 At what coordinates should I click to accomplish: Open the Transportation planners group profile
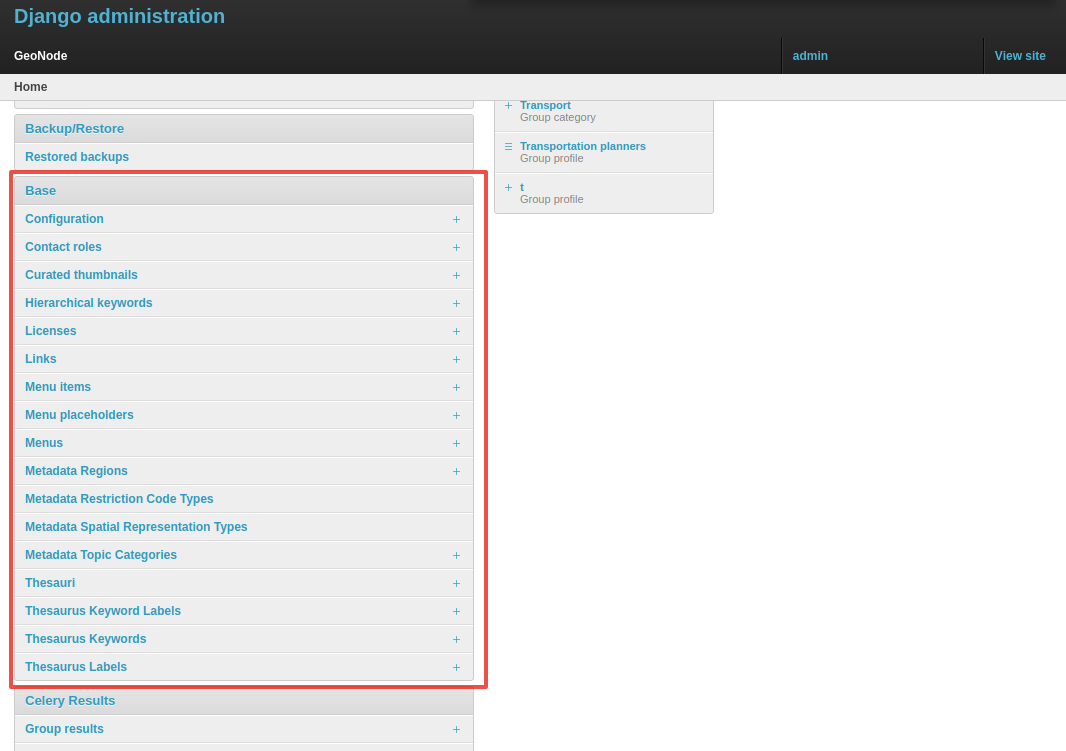tap(583, 146)
